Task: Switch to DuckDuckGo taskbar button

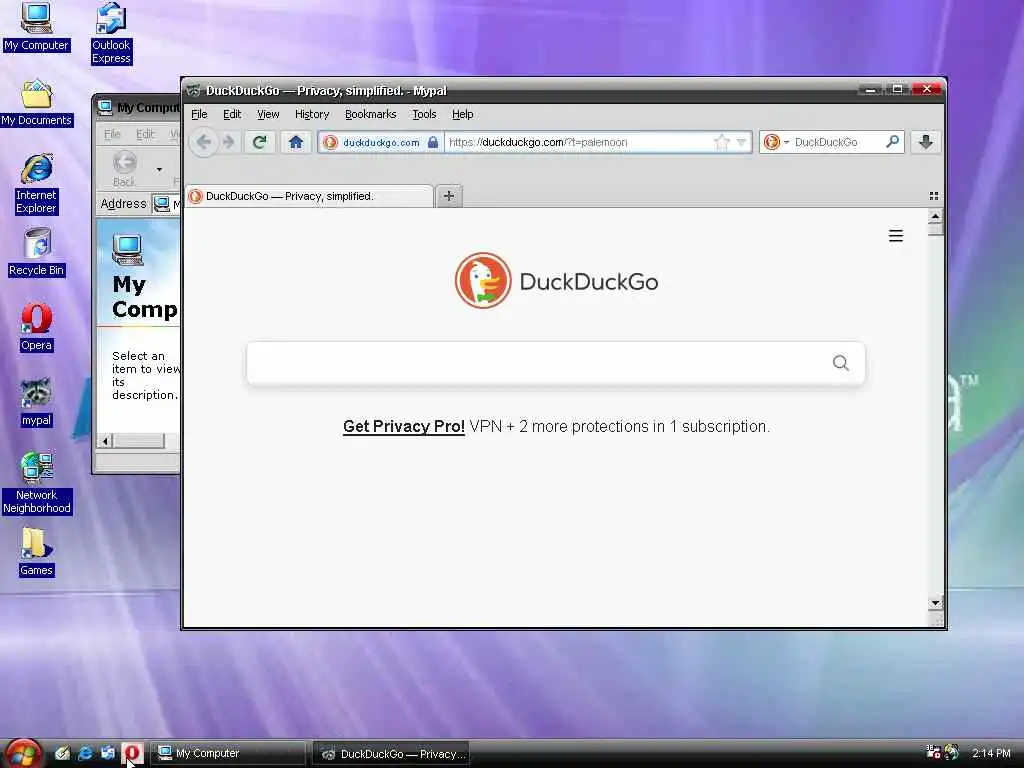Action: pos(391,754)
